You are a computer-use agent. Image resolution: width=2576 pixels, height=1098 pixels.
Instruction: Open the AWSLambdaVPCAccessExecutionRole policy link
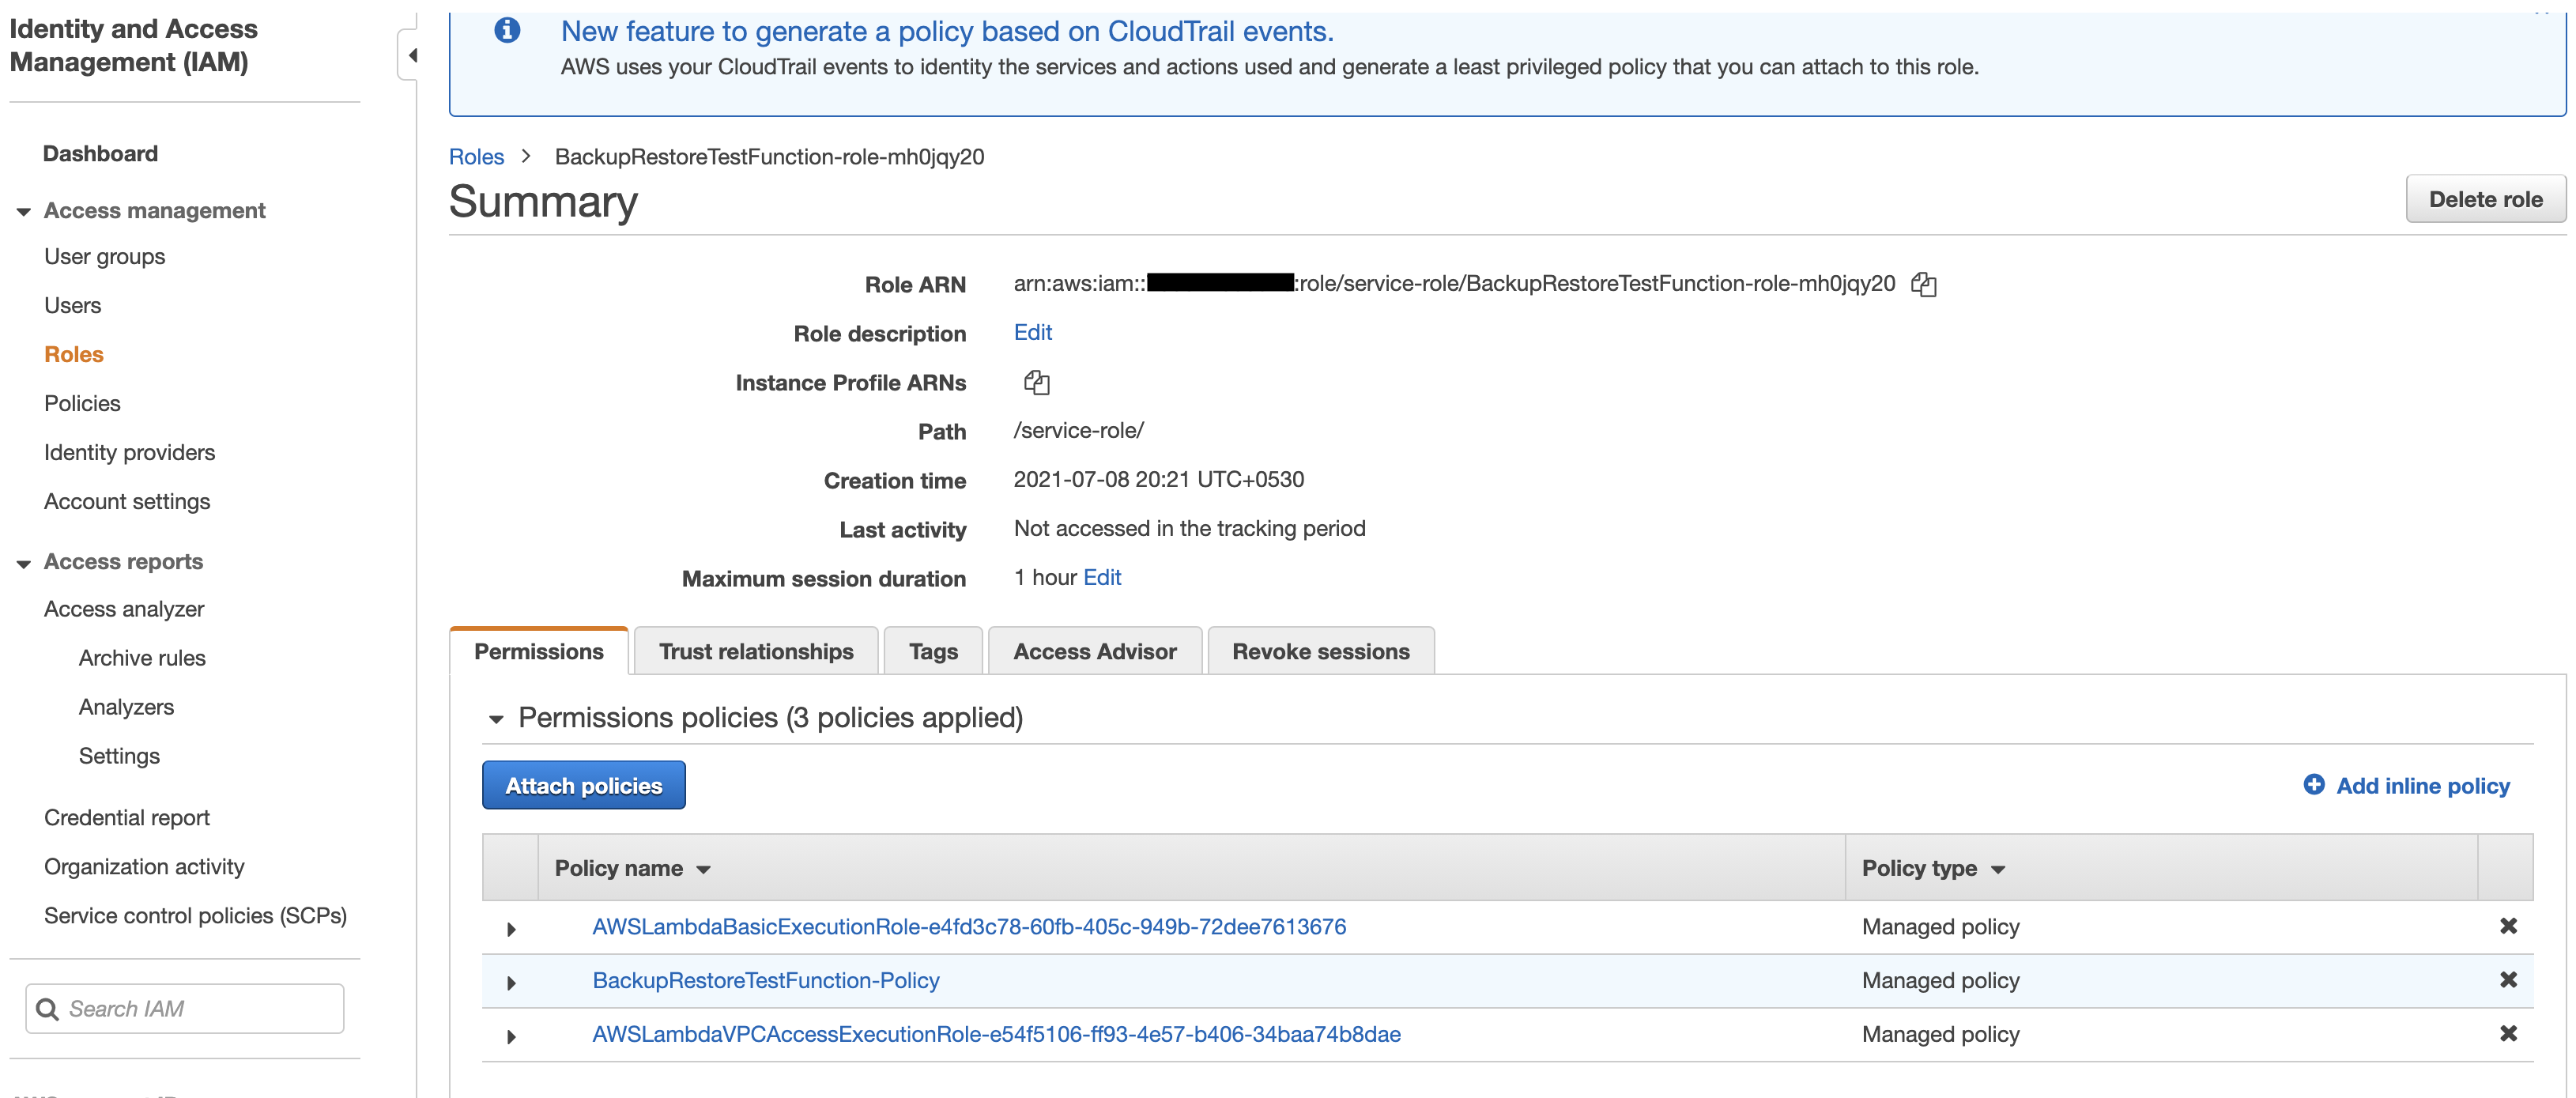[996, 1034]
